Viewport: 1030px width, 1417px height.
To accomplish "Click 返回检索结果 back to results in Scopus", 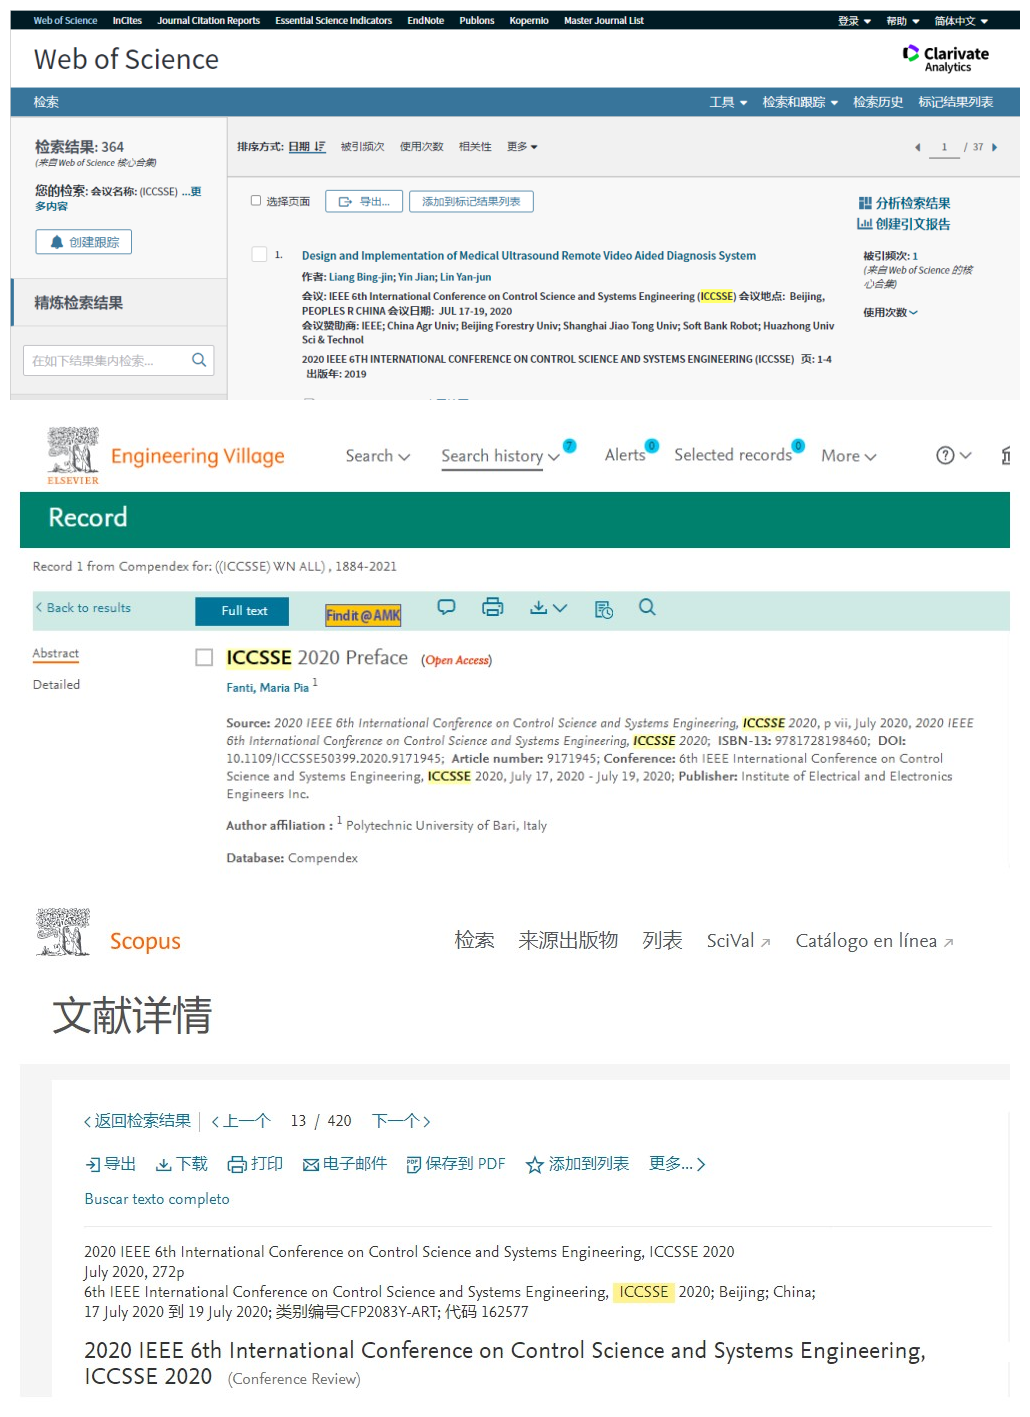I will click(137, 1121).
